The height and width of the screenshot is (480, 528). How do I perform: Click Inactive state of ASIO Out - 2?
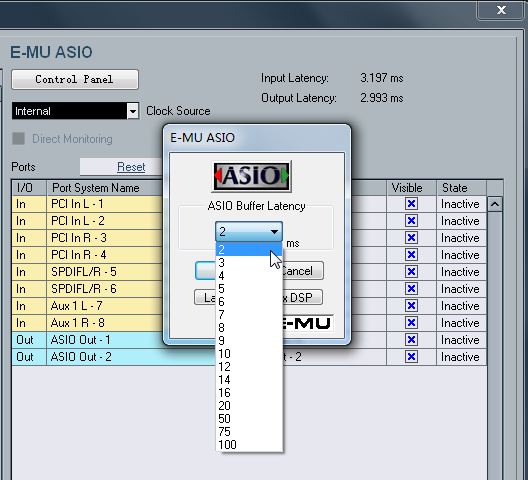click(460, 357)
